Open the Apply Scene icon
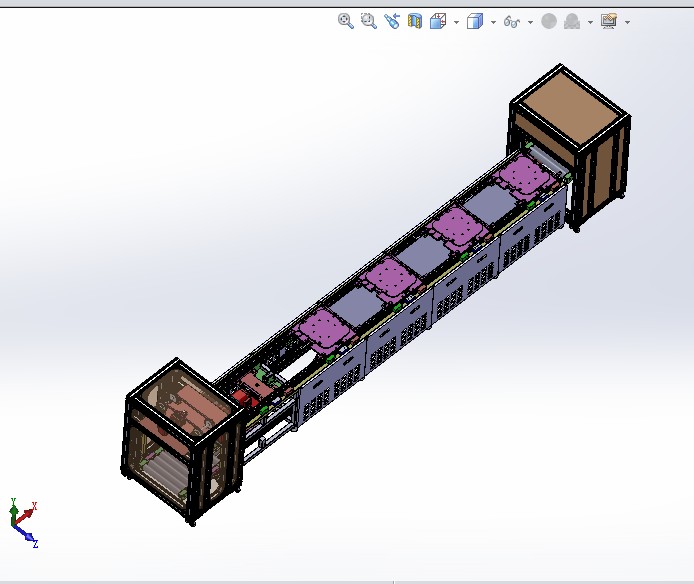This screenshot has height=584, width=694. pos(572,21)
